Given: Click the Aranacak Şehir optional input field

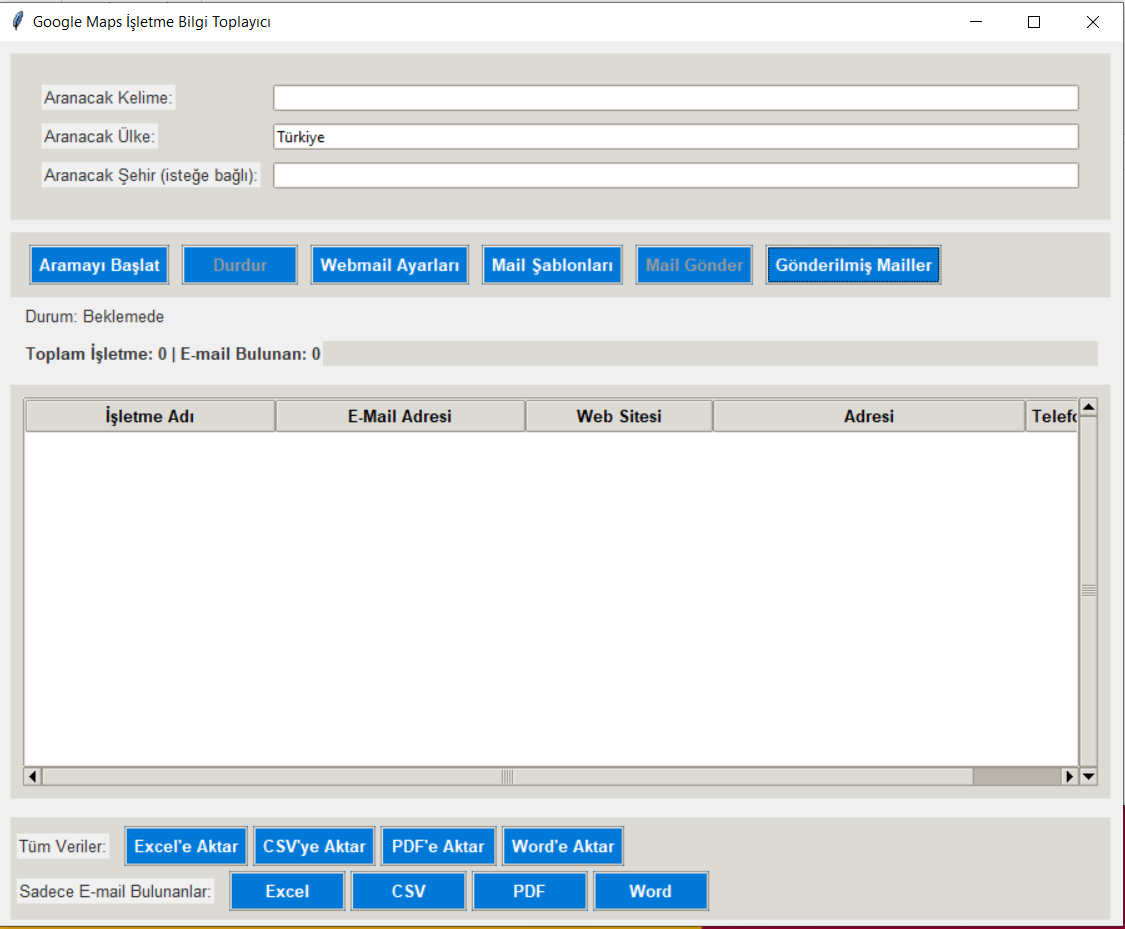Looking at the screenshot, I should (x=675, y=176).
